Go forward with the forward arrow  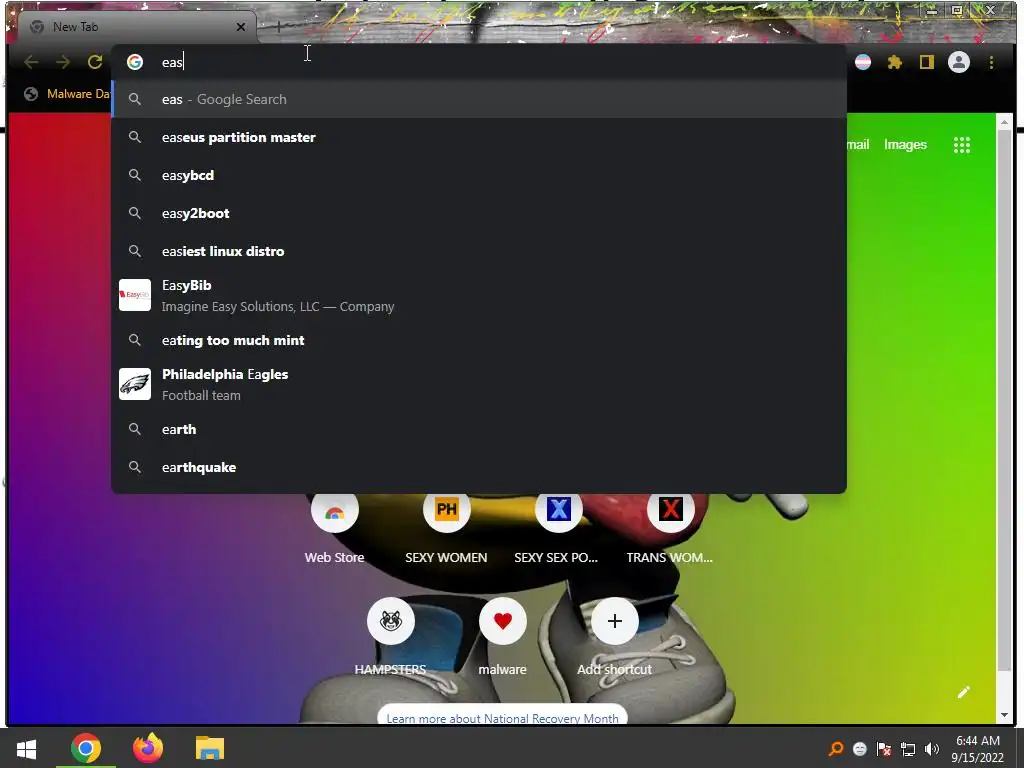[63, 62]
